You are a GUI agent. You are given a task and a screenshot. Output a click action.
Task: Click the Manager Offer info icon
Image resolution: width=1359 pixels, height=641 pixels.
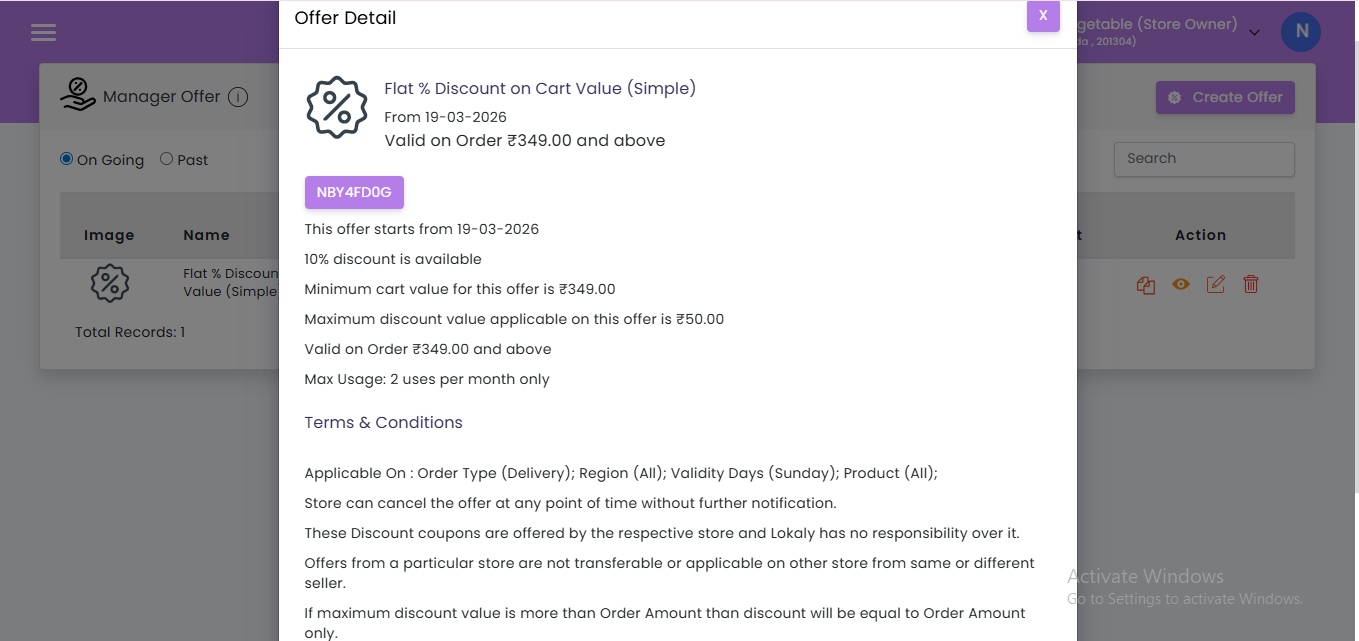click(238, 97)
